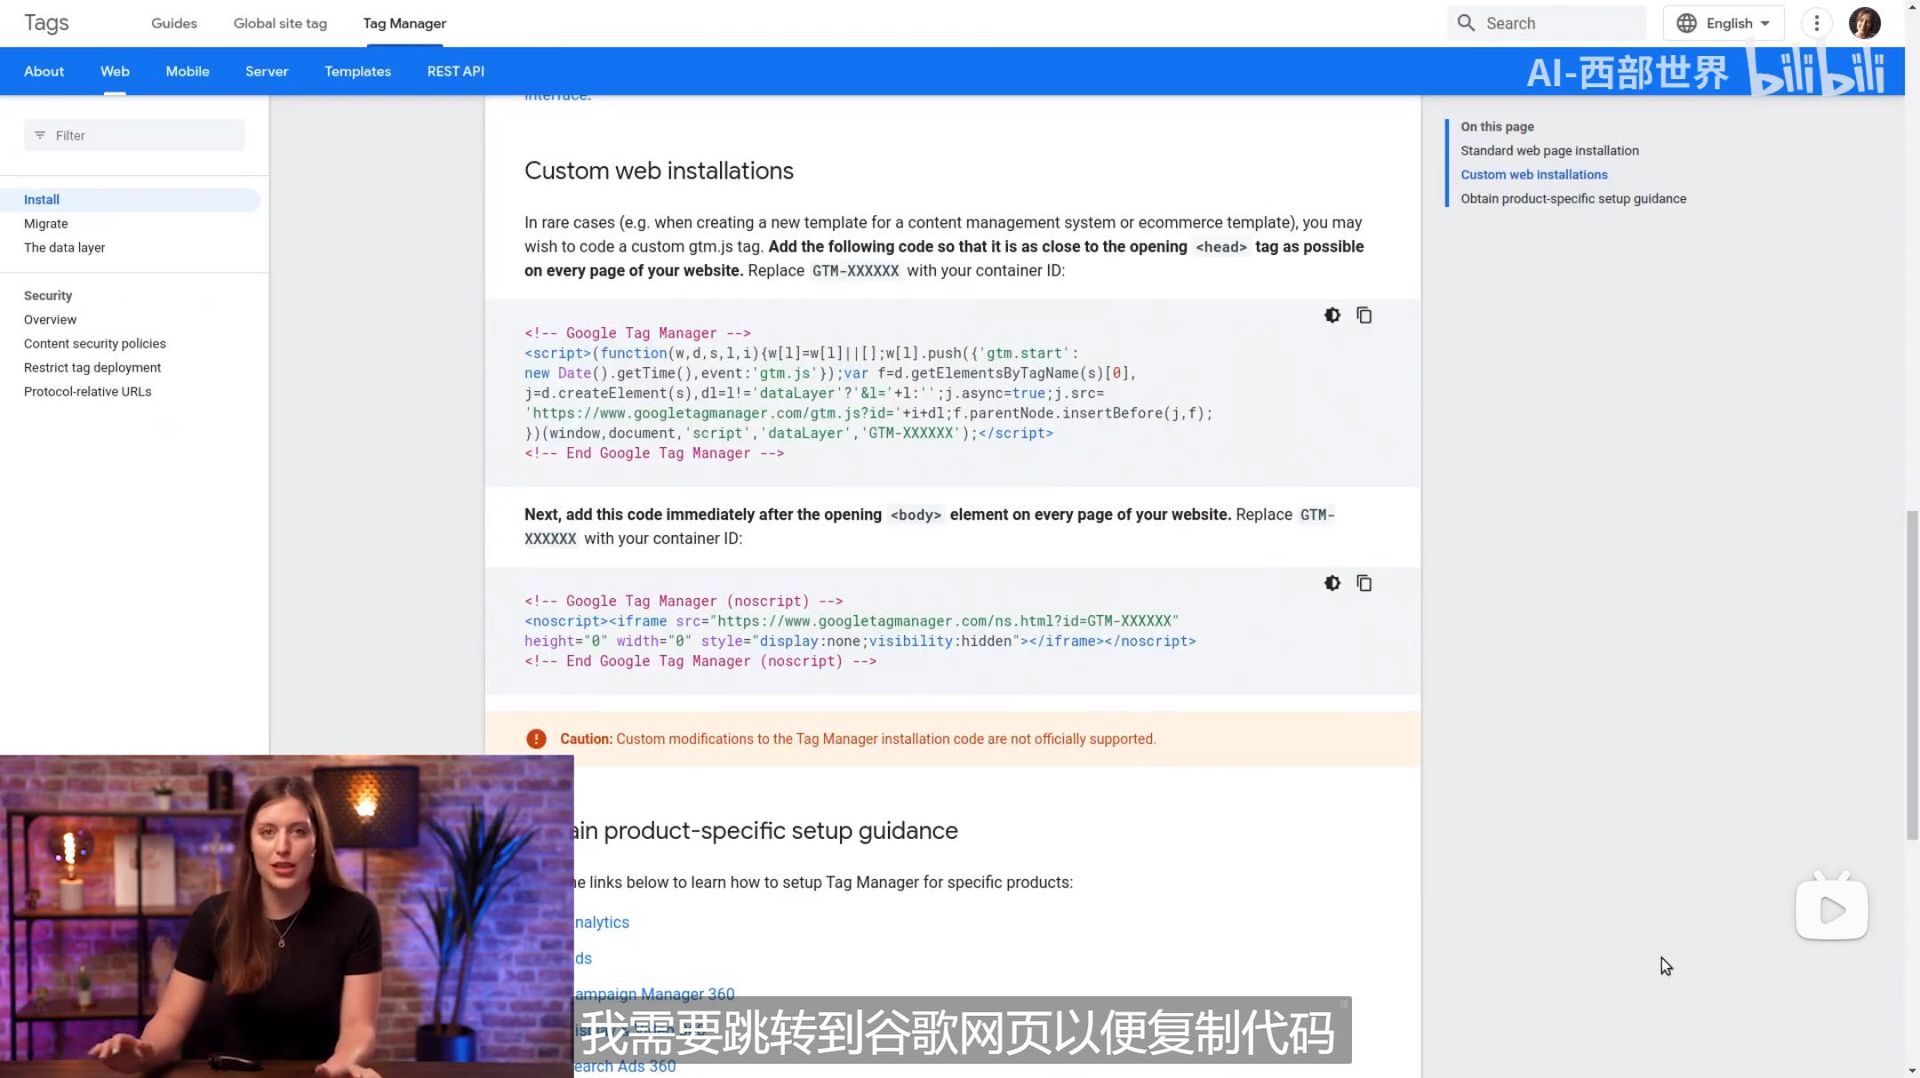Jump to Custom web installations section
The height and width of the screenshot is (1078, 1920).
1534,175
